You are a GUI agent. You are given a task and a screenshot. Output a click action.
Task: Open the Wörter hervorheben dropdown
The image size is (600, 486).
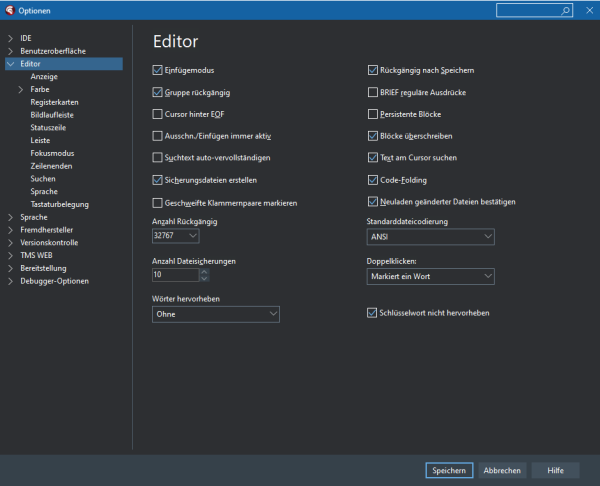point(215,314)
